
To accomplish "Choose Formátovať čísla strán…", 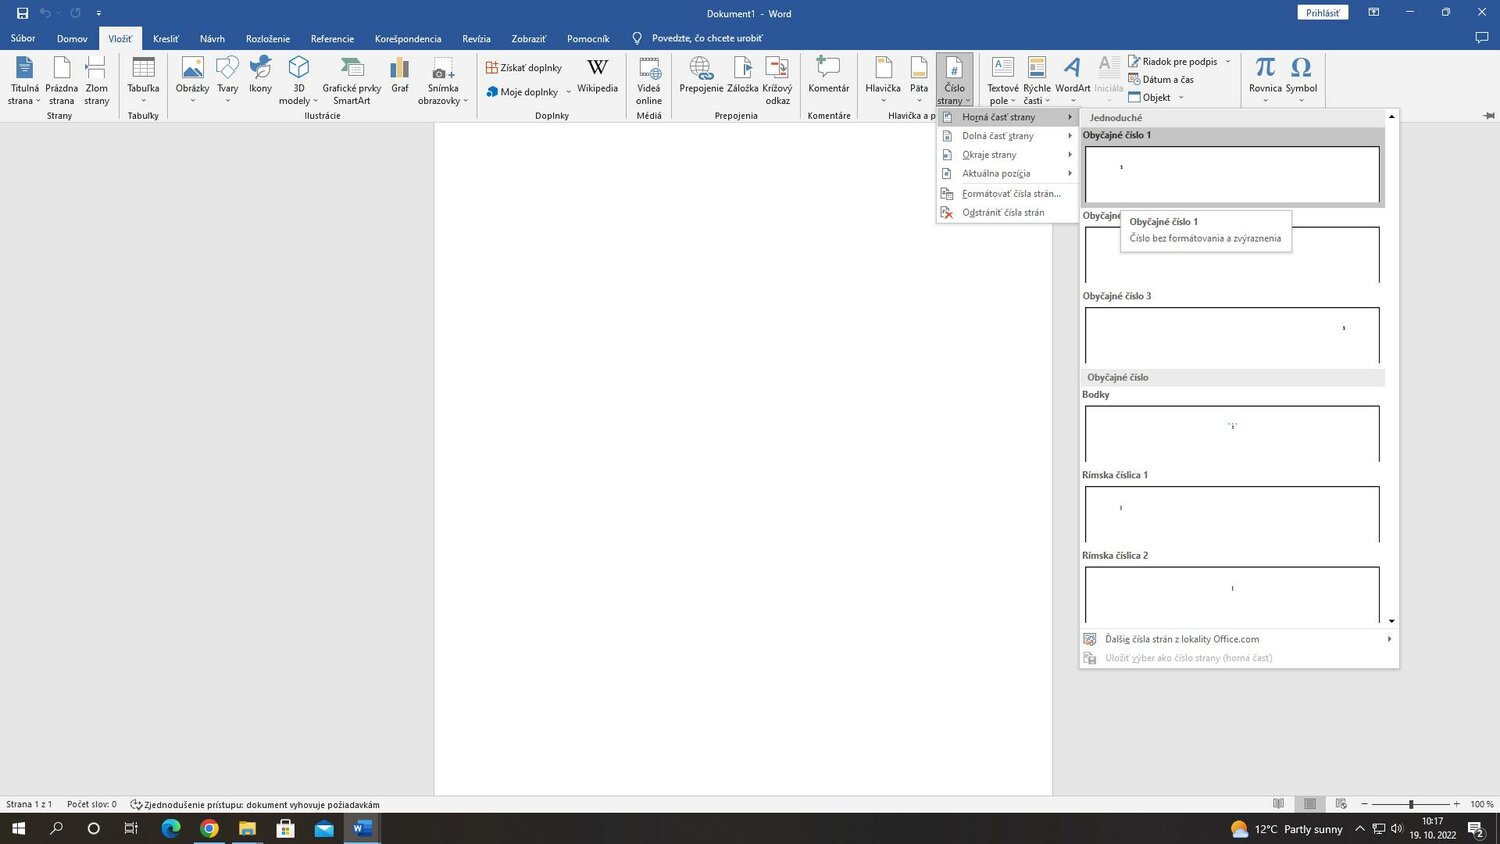I will pyautogui.click(x=1007, y=194).
